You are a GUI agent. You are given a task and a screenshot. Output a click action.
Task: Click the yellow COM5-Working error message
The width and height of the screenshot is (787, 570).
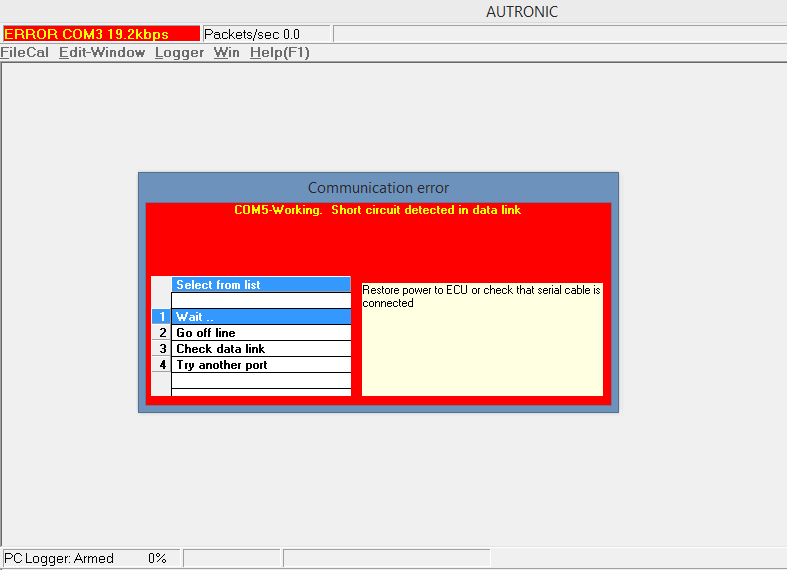point(378,211)
